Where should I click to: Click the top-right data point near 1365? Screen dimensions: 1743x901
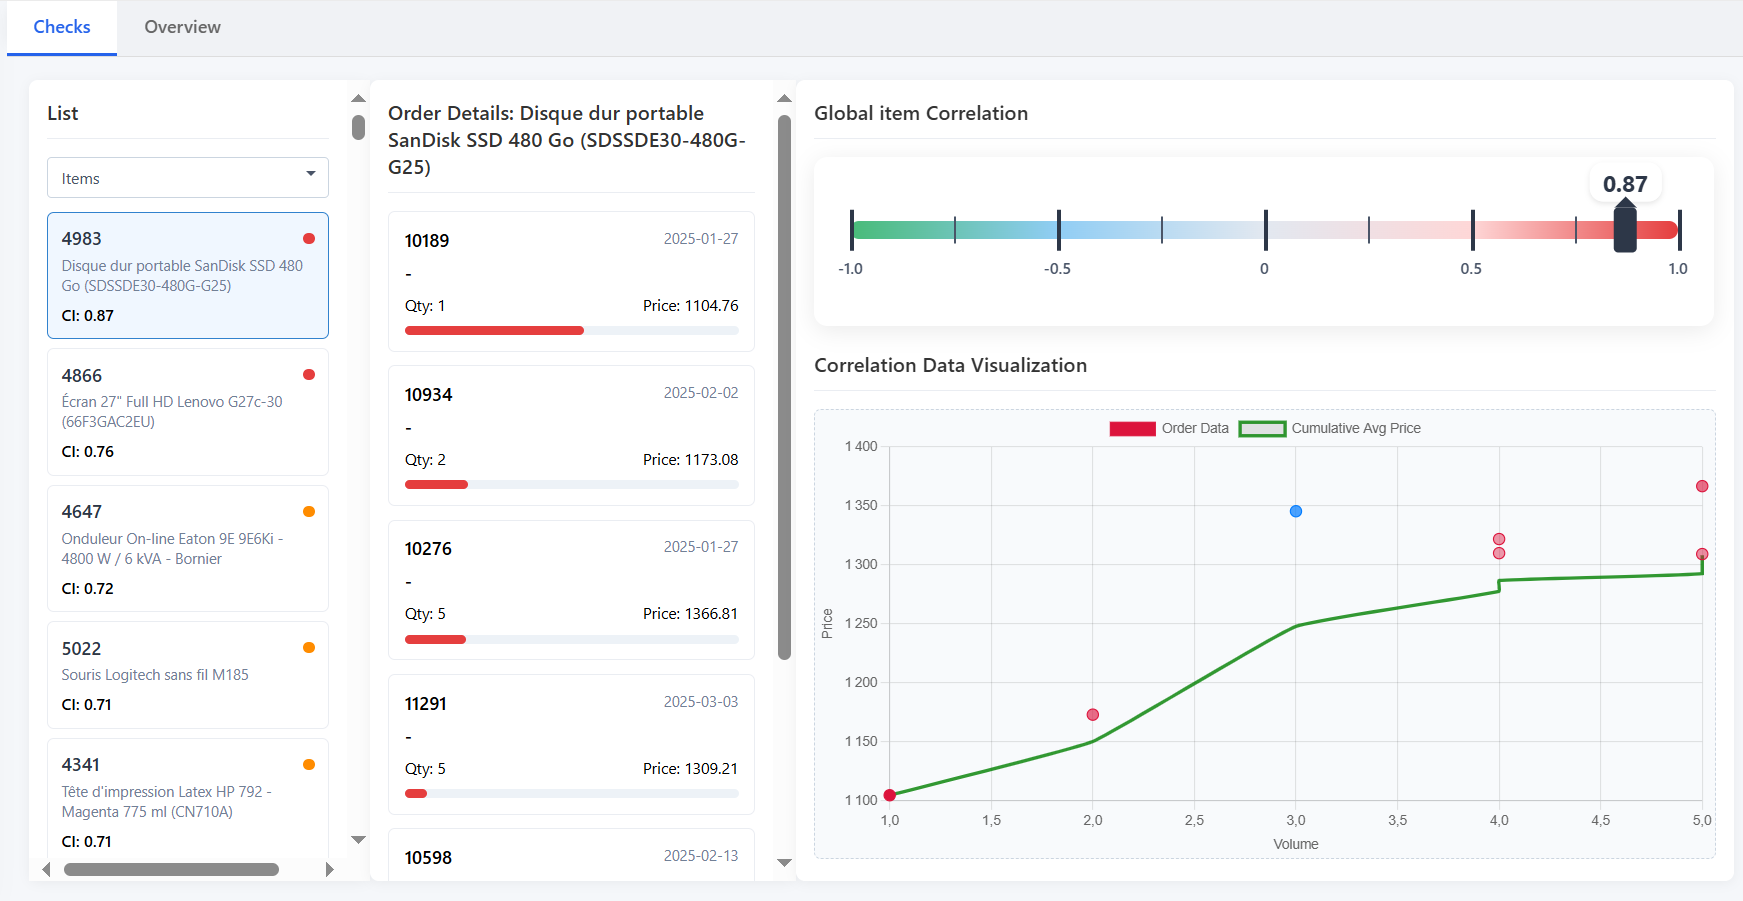1702,486
